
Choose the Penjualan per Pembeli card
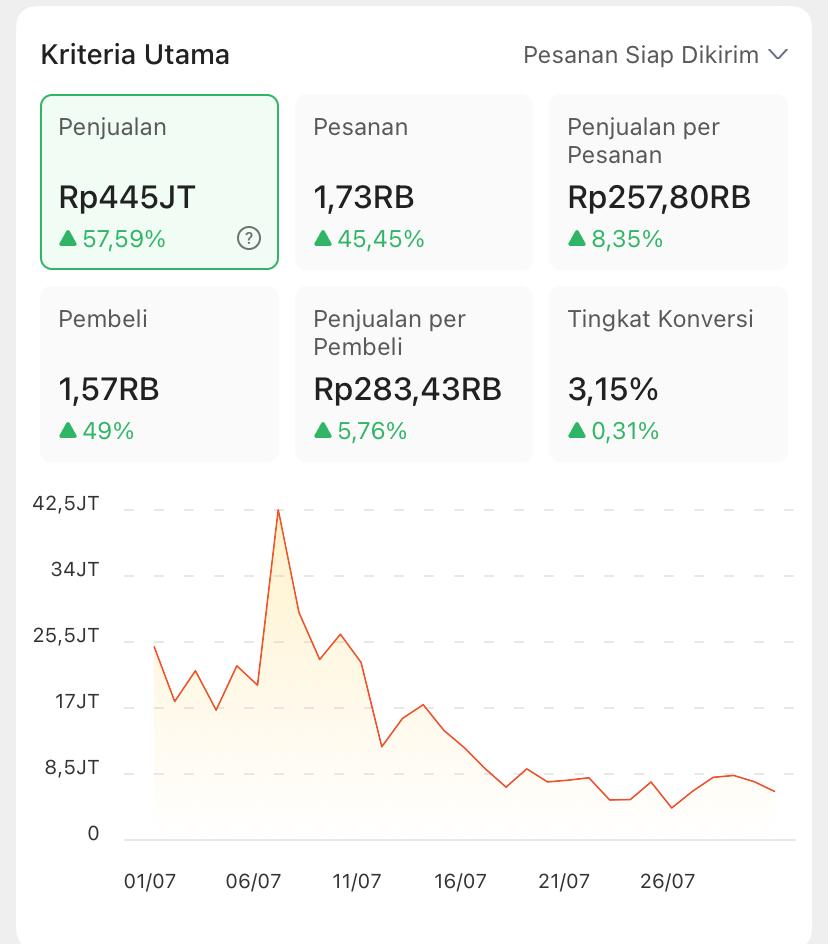click(x=414, y=374)
